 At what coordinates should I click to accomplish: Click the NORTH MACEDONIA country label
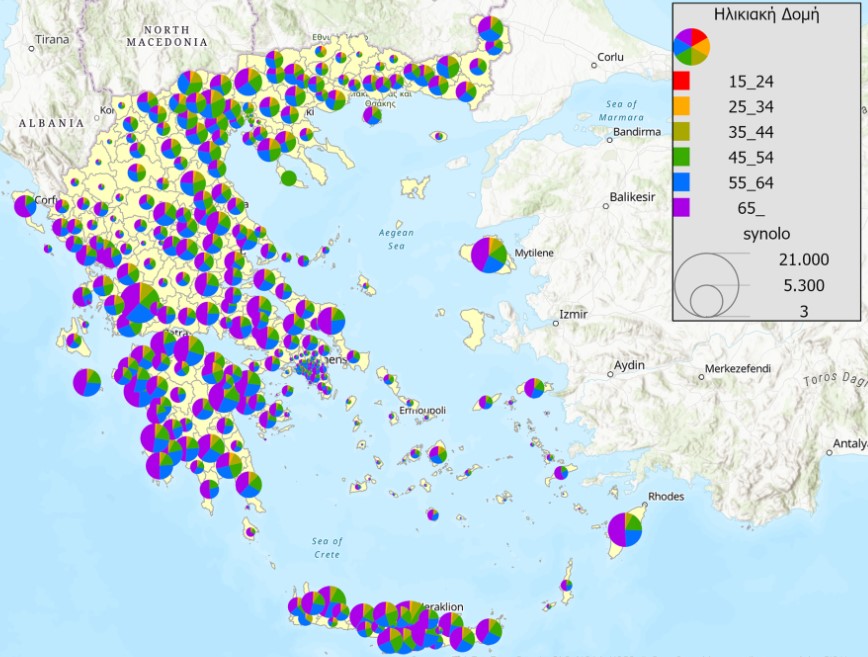coord(167,36)
